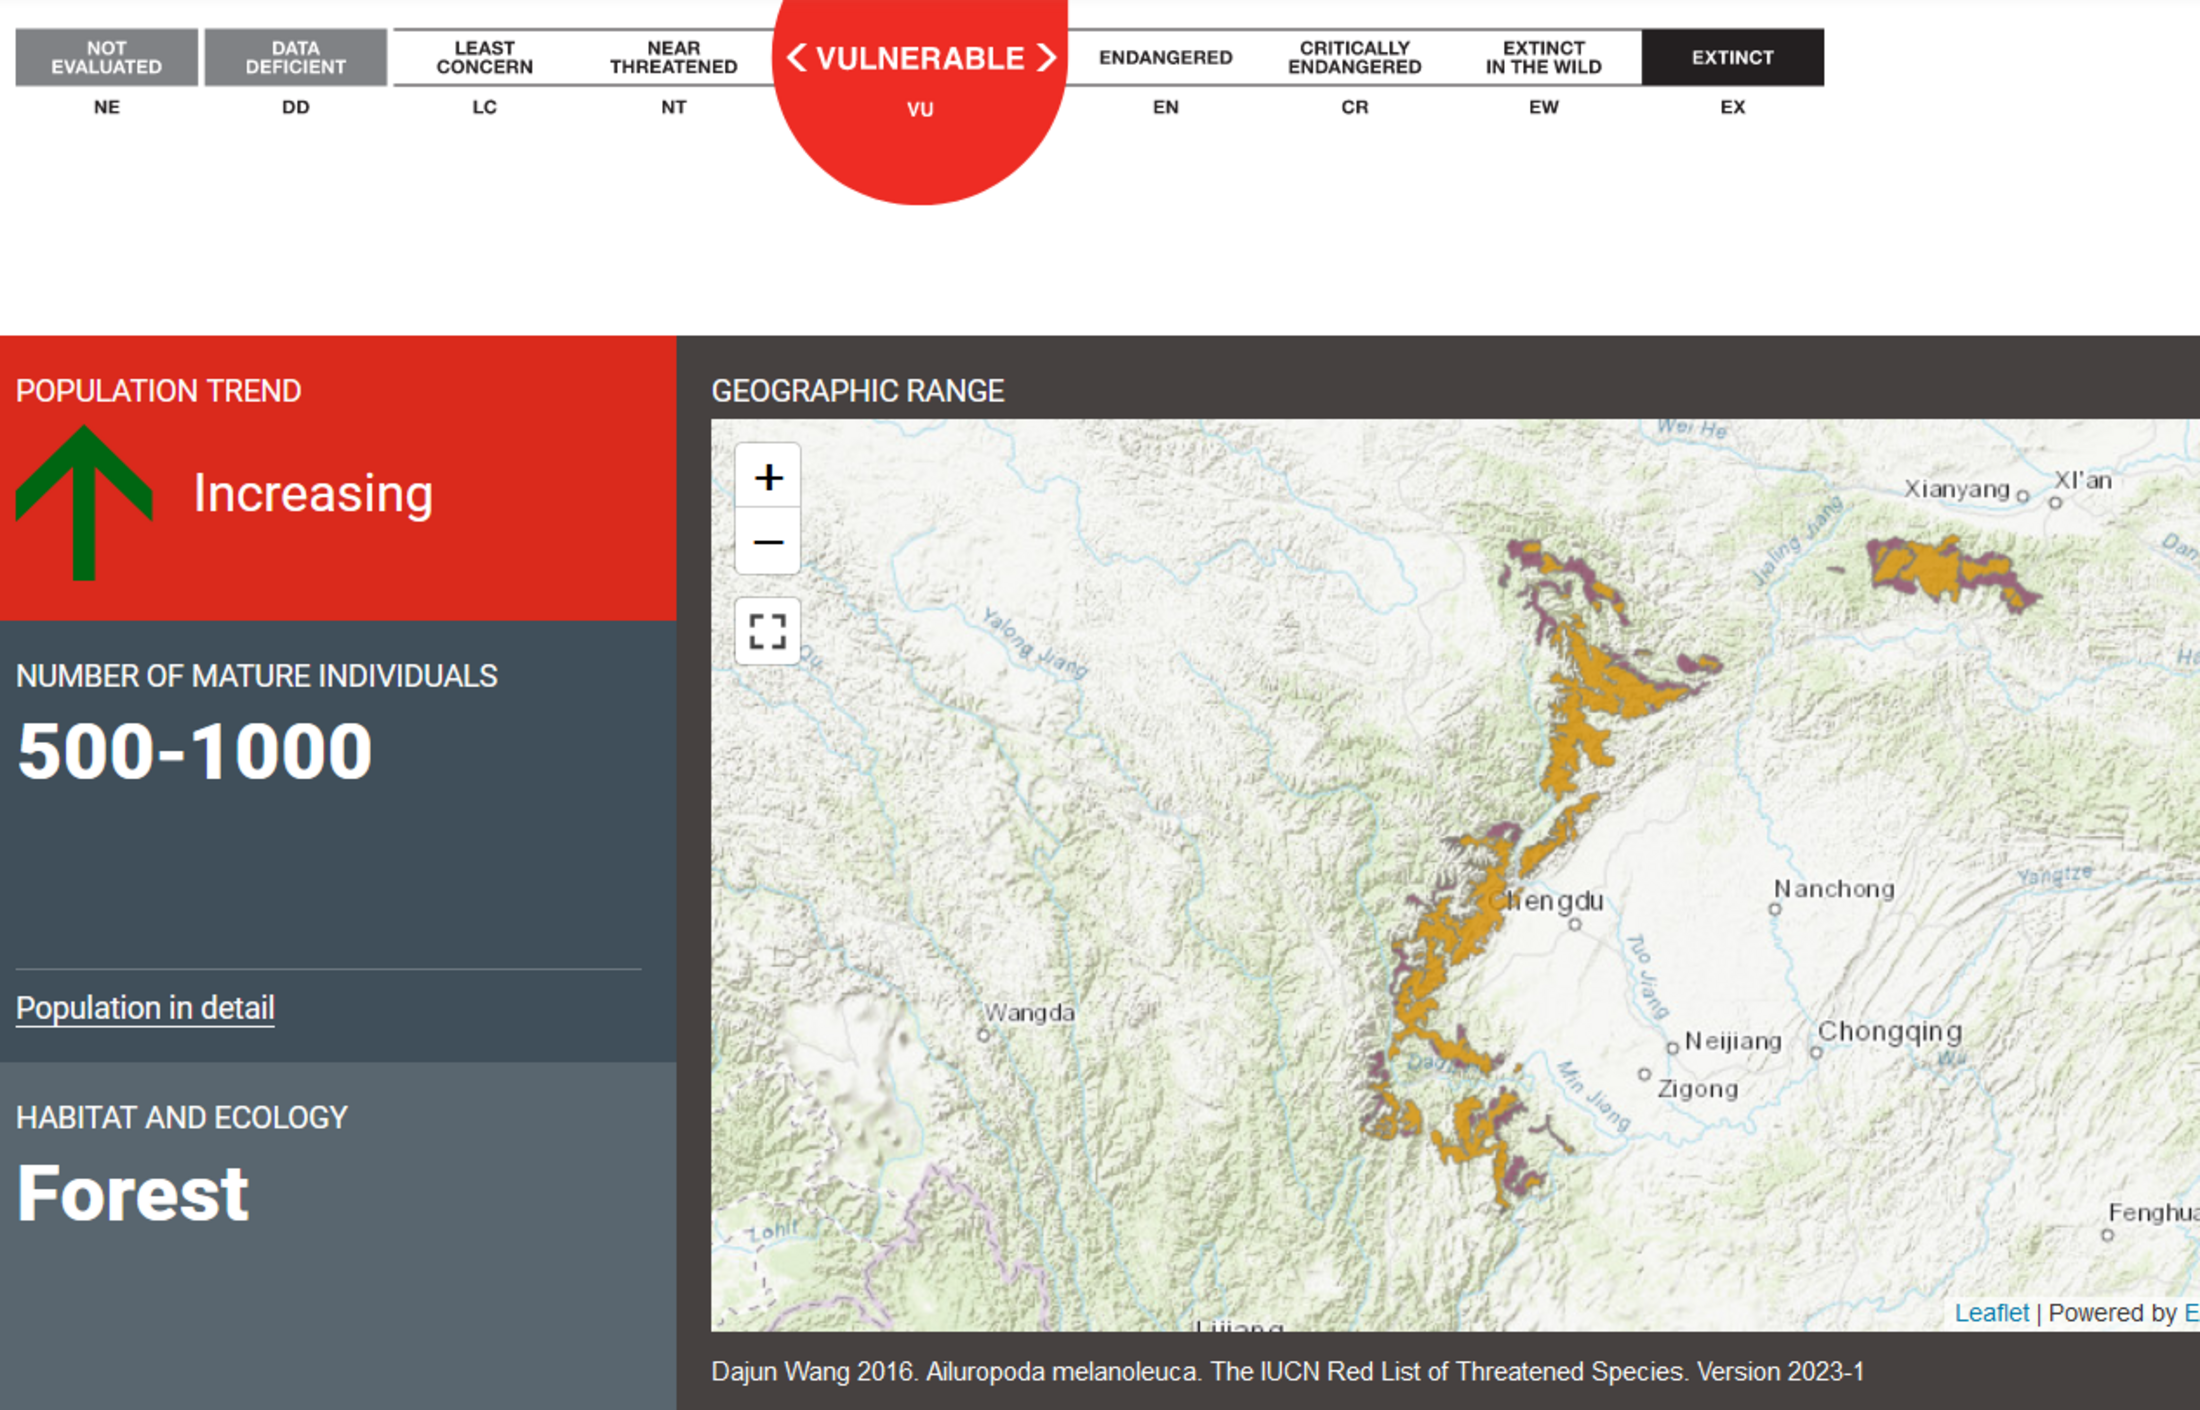
Task: Click the right chevron beside VULNERABLE
Action: (1046, 58)
